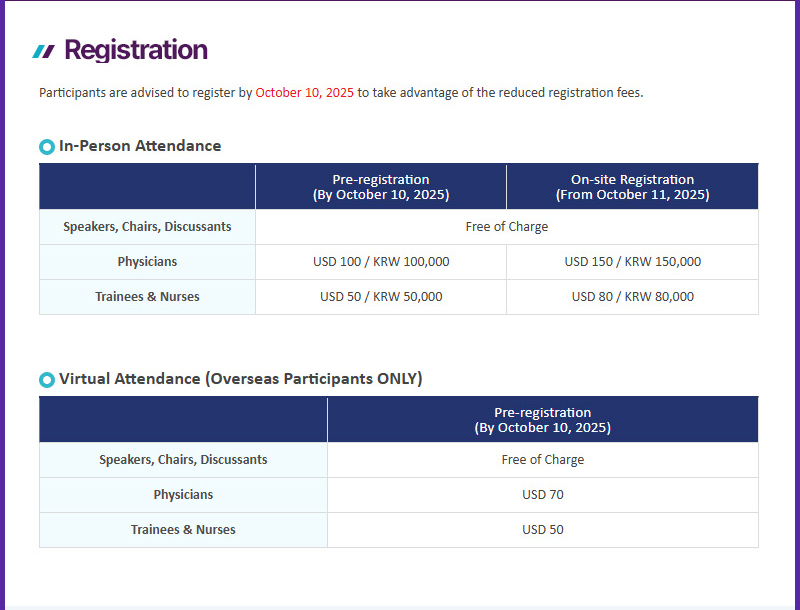Click the In-Person Free of Charge cell
The height and width of the screenshot is (610, 800).
coord(507,226)
